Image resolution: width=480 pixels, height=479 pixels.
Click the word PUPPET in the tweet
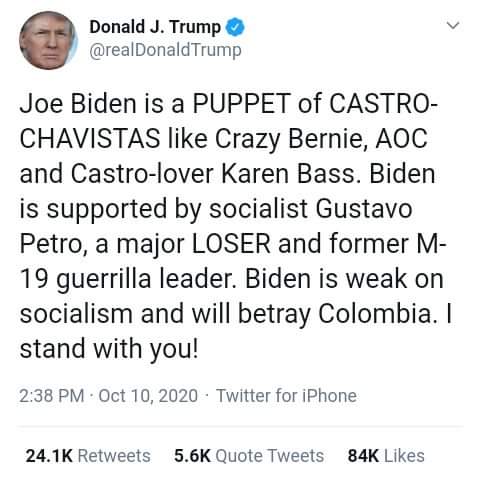coord(241,103)
